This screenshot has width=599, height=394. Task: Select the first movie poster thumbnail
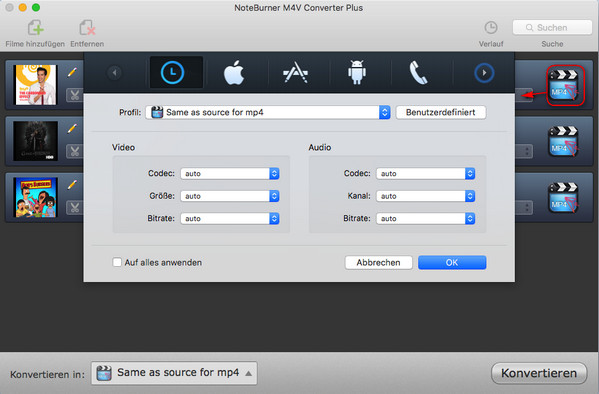coord(35,85)
